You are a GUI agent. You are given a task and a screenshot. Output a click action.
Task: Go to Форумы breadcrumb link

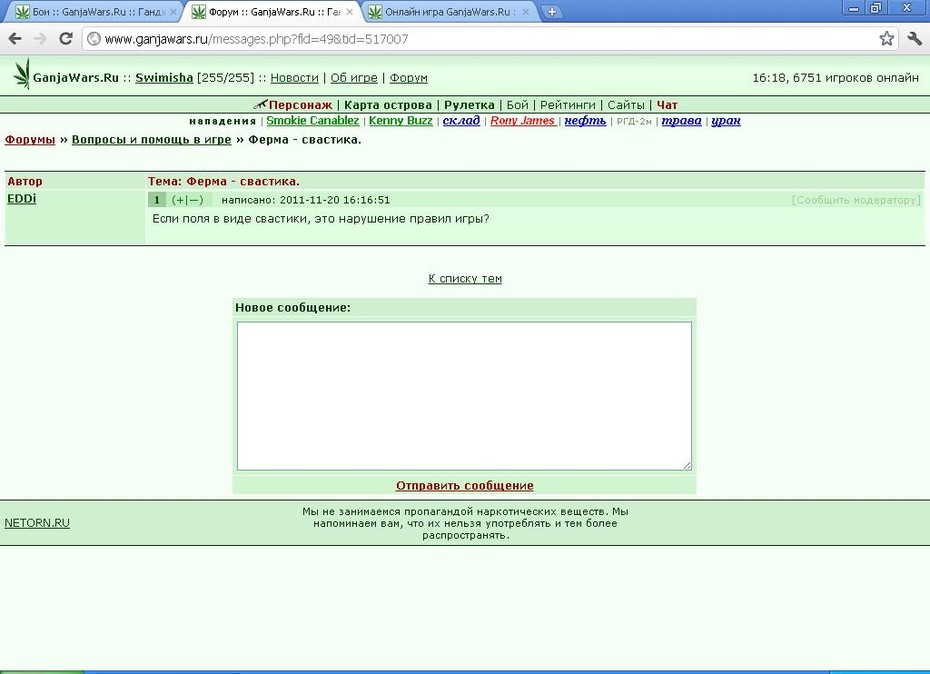pos(30,139)
